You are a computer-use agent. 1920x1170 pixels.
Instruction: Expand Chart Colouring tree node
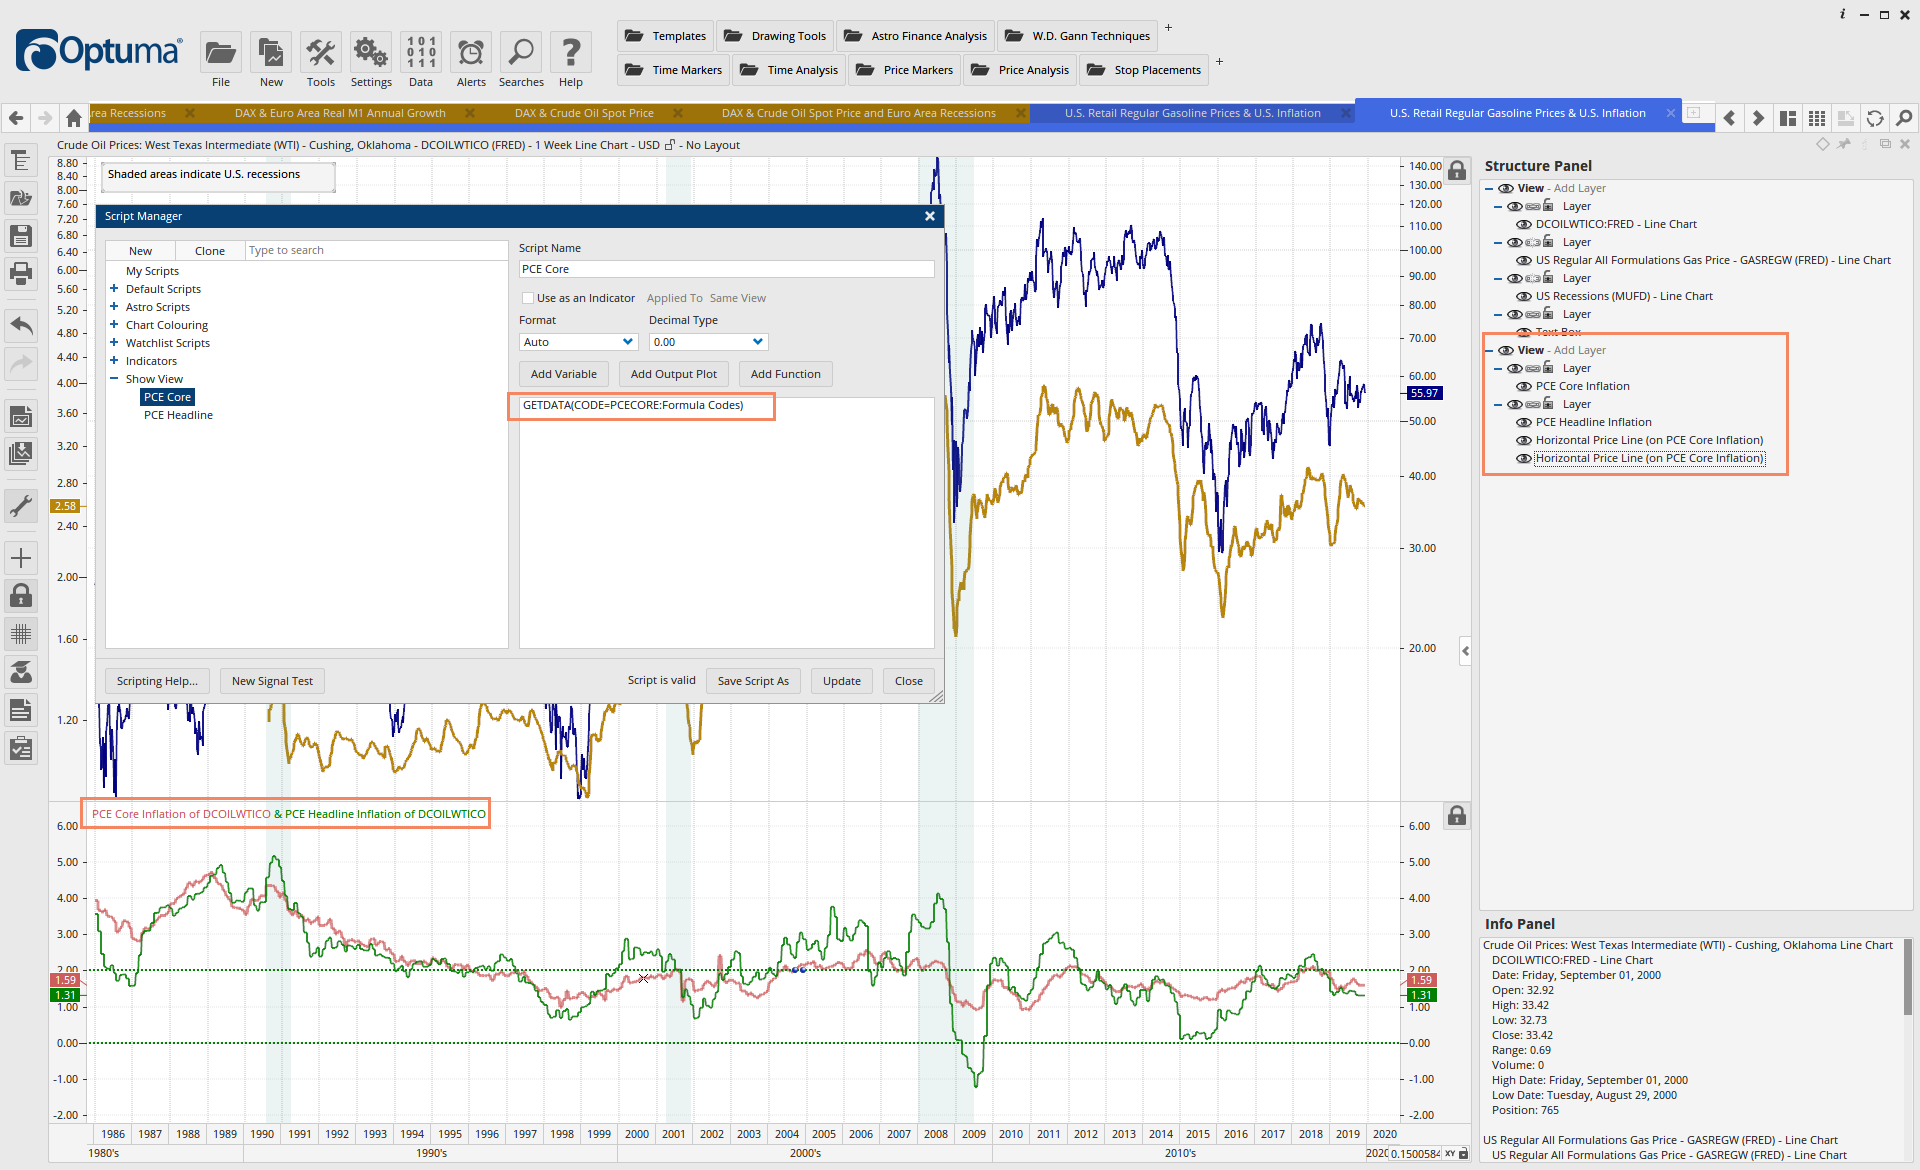(114, 325)
